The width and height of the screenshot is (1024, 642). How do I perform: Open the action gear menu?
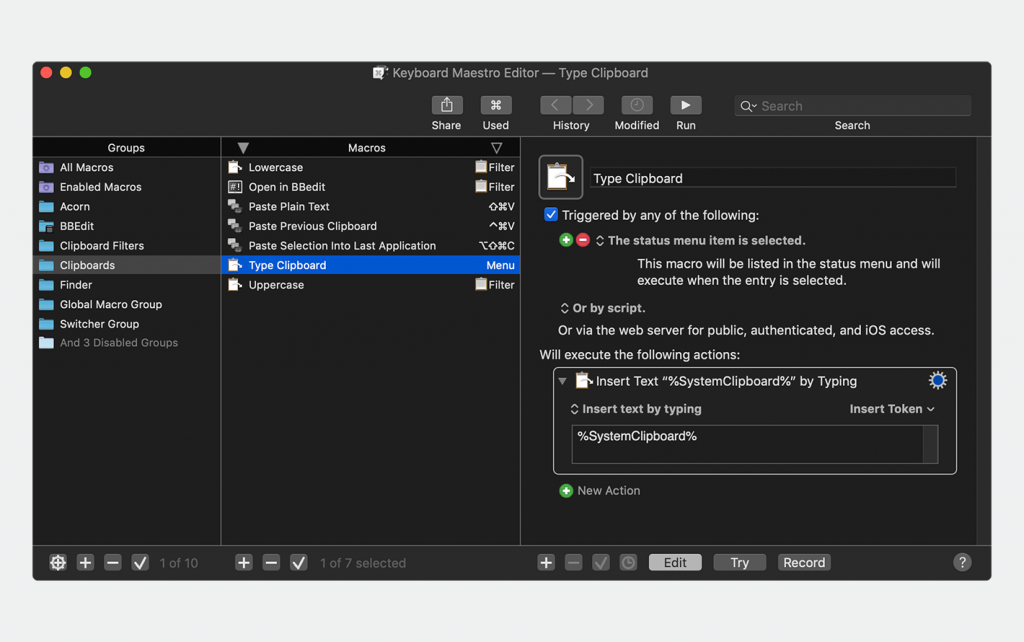[x=937, y=380]
